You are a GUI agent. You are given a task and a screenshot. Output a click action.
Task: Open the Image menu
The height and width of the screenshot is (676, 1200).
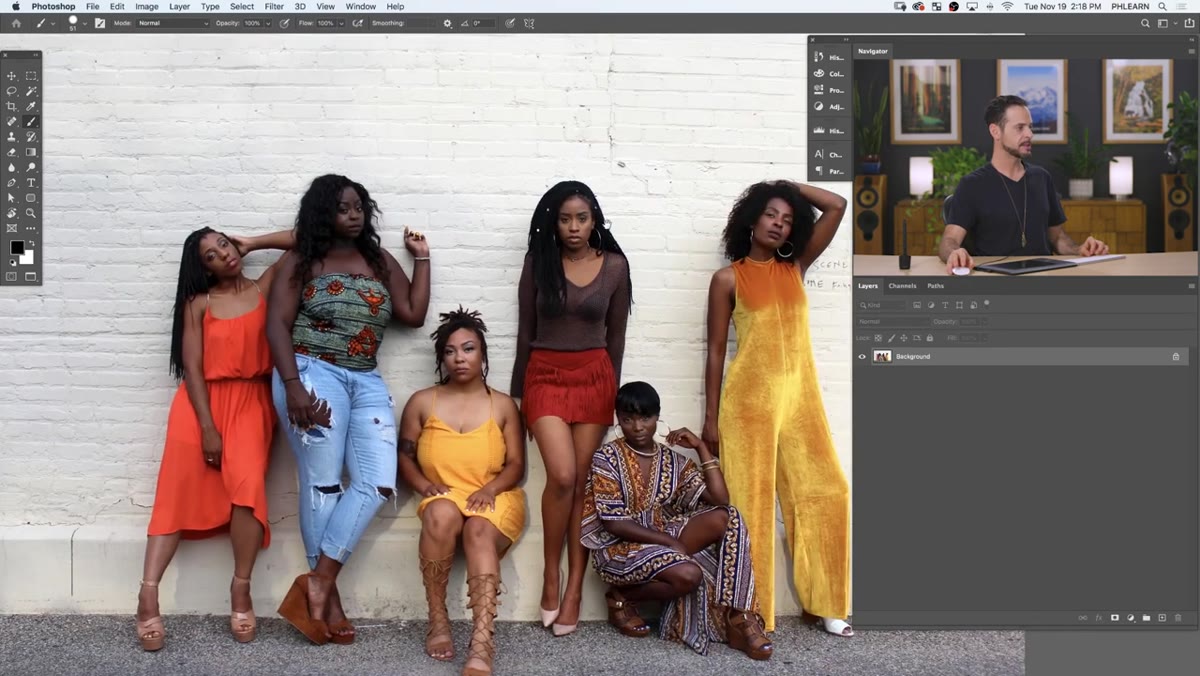147,6
